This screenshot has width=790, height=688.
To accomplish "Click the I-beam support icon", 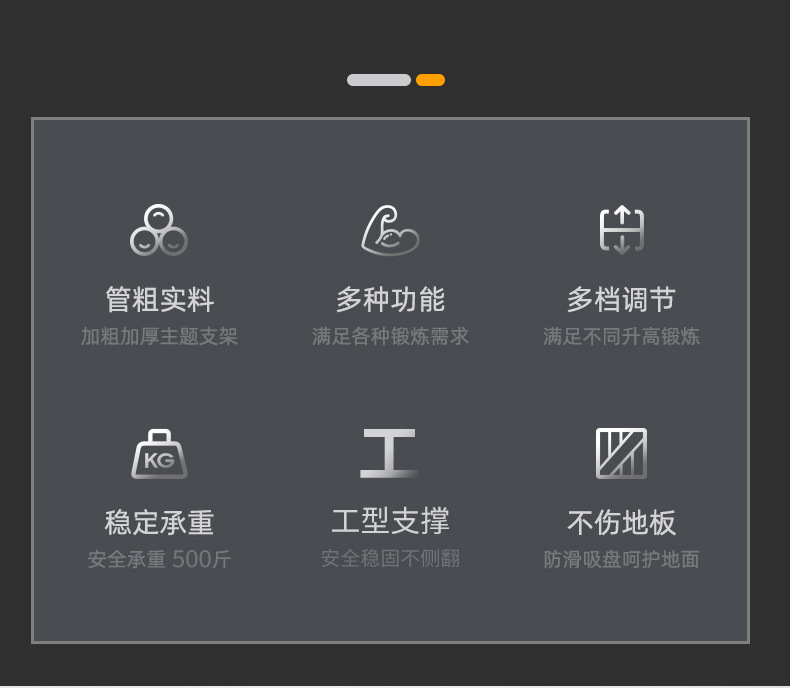I will tap(389, 453).
